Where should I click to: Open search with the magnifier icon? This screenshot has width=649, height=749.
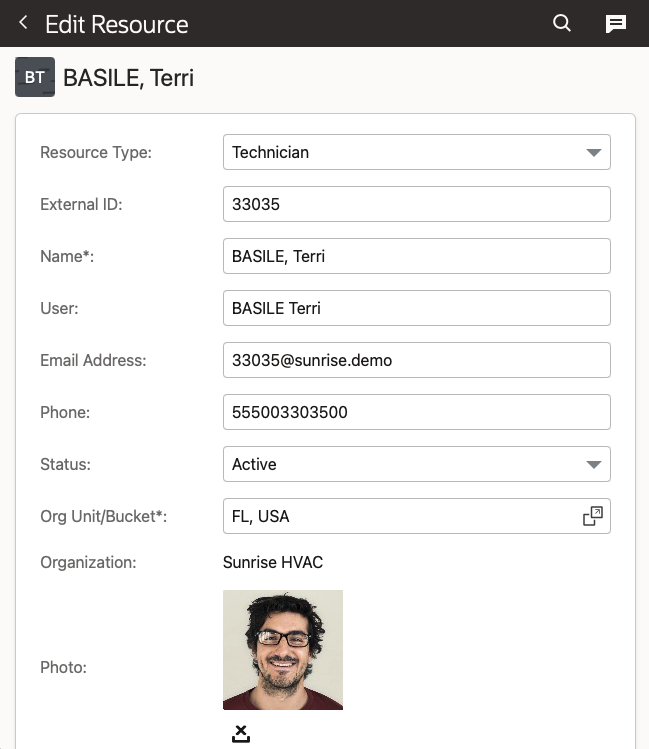click(562, 23)
